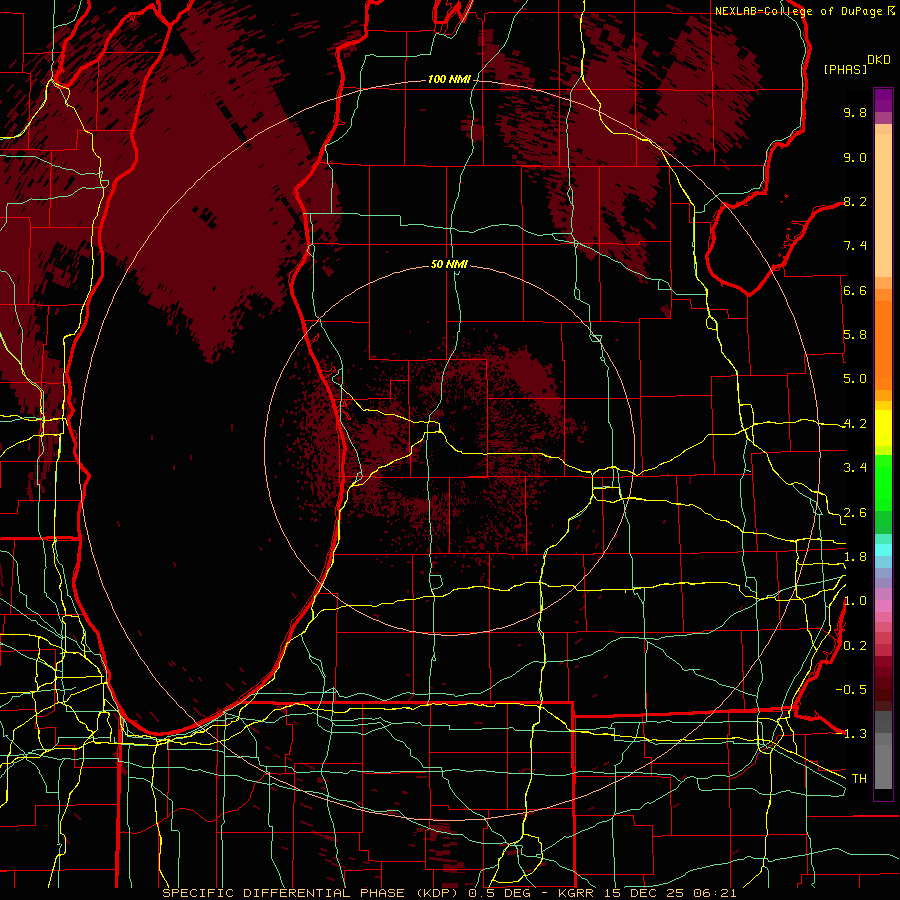Image resolution: width=900 pixels, height=900 pixels.
Task: Pick the pink band of the color scale
Action: tap(883, 606)
